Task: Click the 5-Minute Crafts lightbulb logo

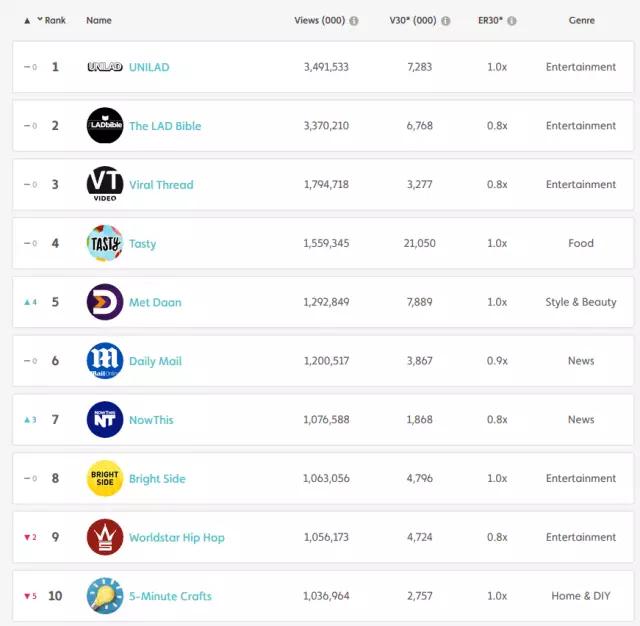Action: coord(105,596)
